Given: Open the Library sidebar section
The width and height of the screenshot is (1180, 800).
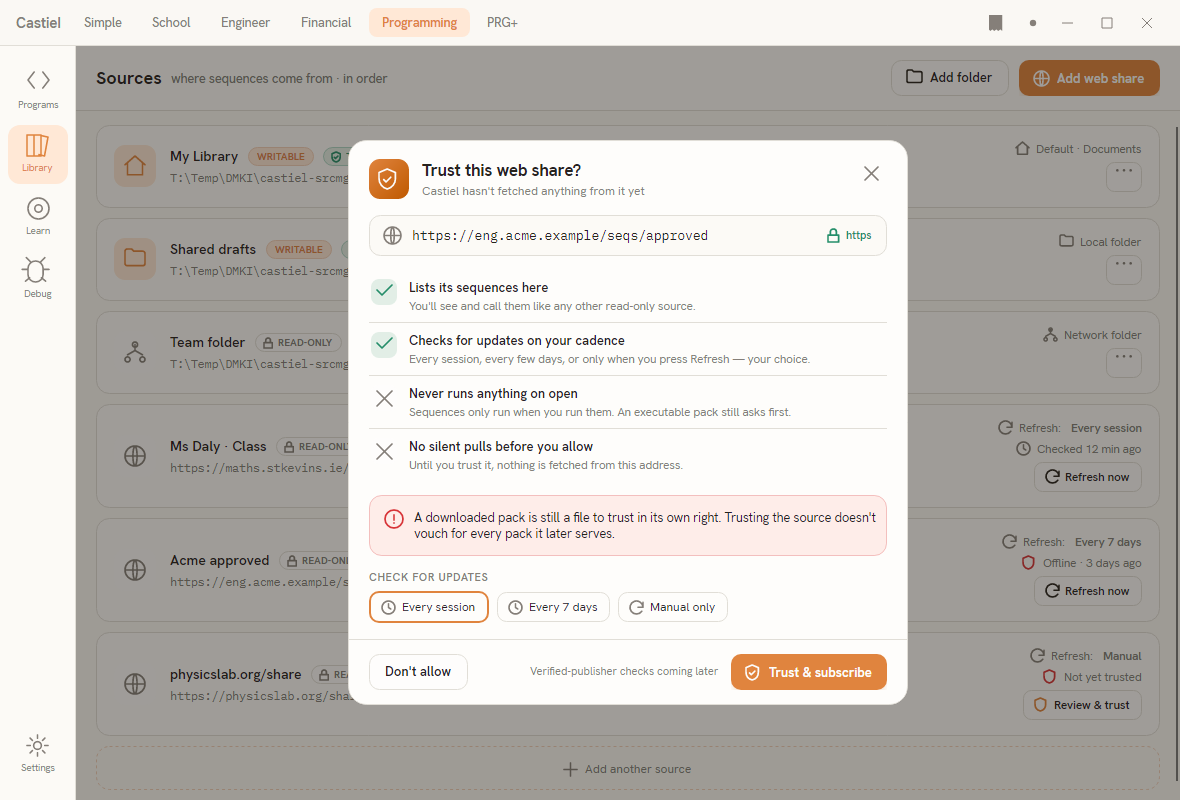Looking at the screenshot, I should pyautogui.click(x=38, y=154).
